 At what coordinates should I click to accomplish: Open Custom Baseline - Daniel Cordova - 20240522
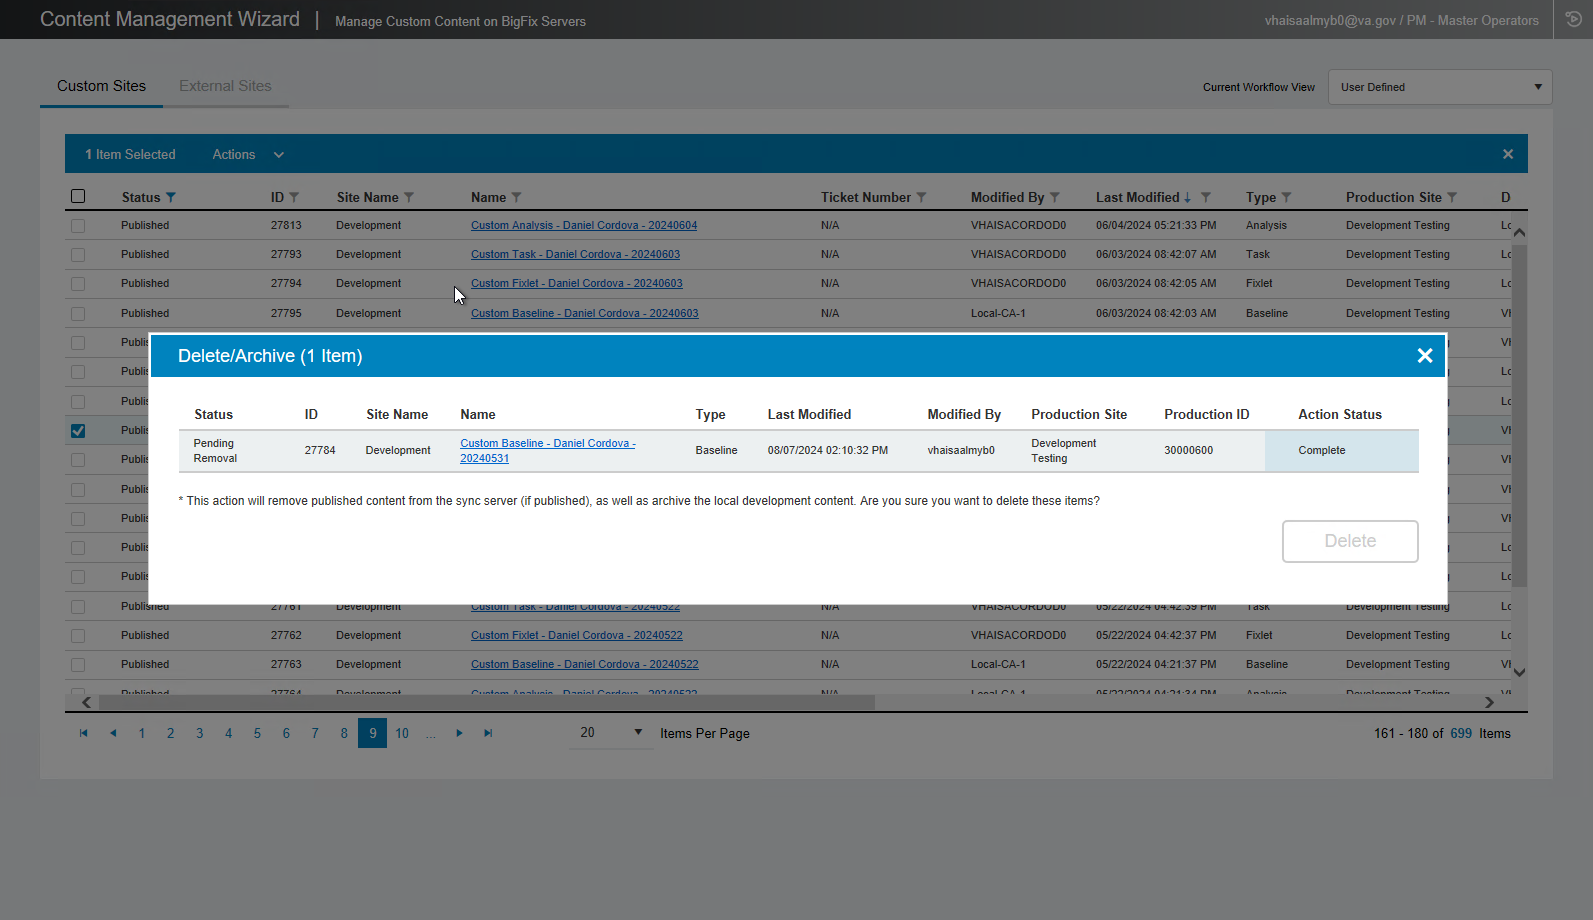[585, 664]
